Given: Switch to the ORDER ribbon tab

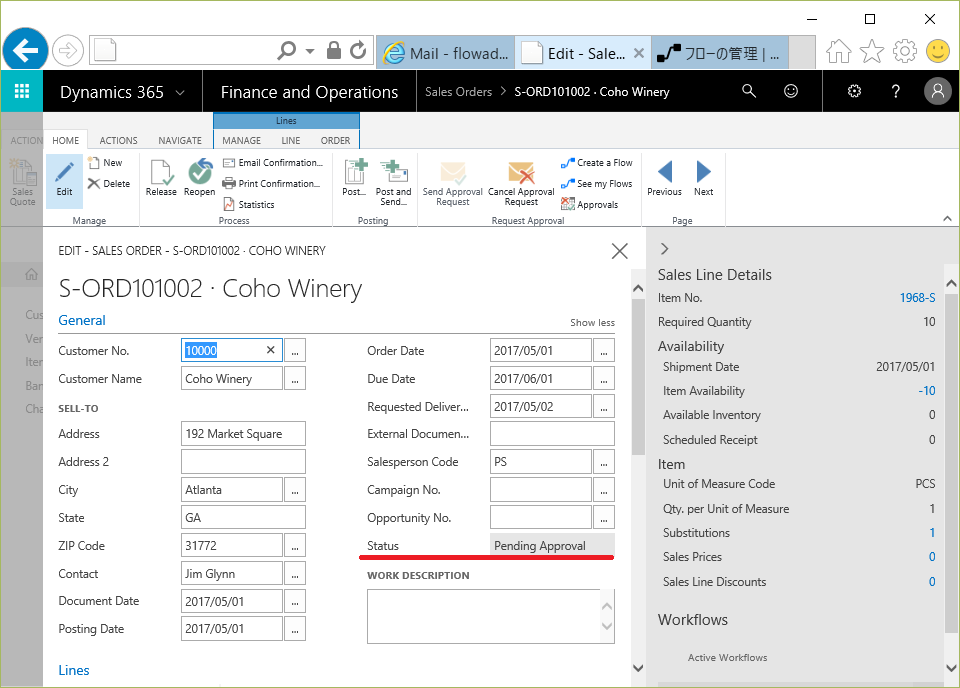Looking at the screenshot, I should tap(336, 140).
